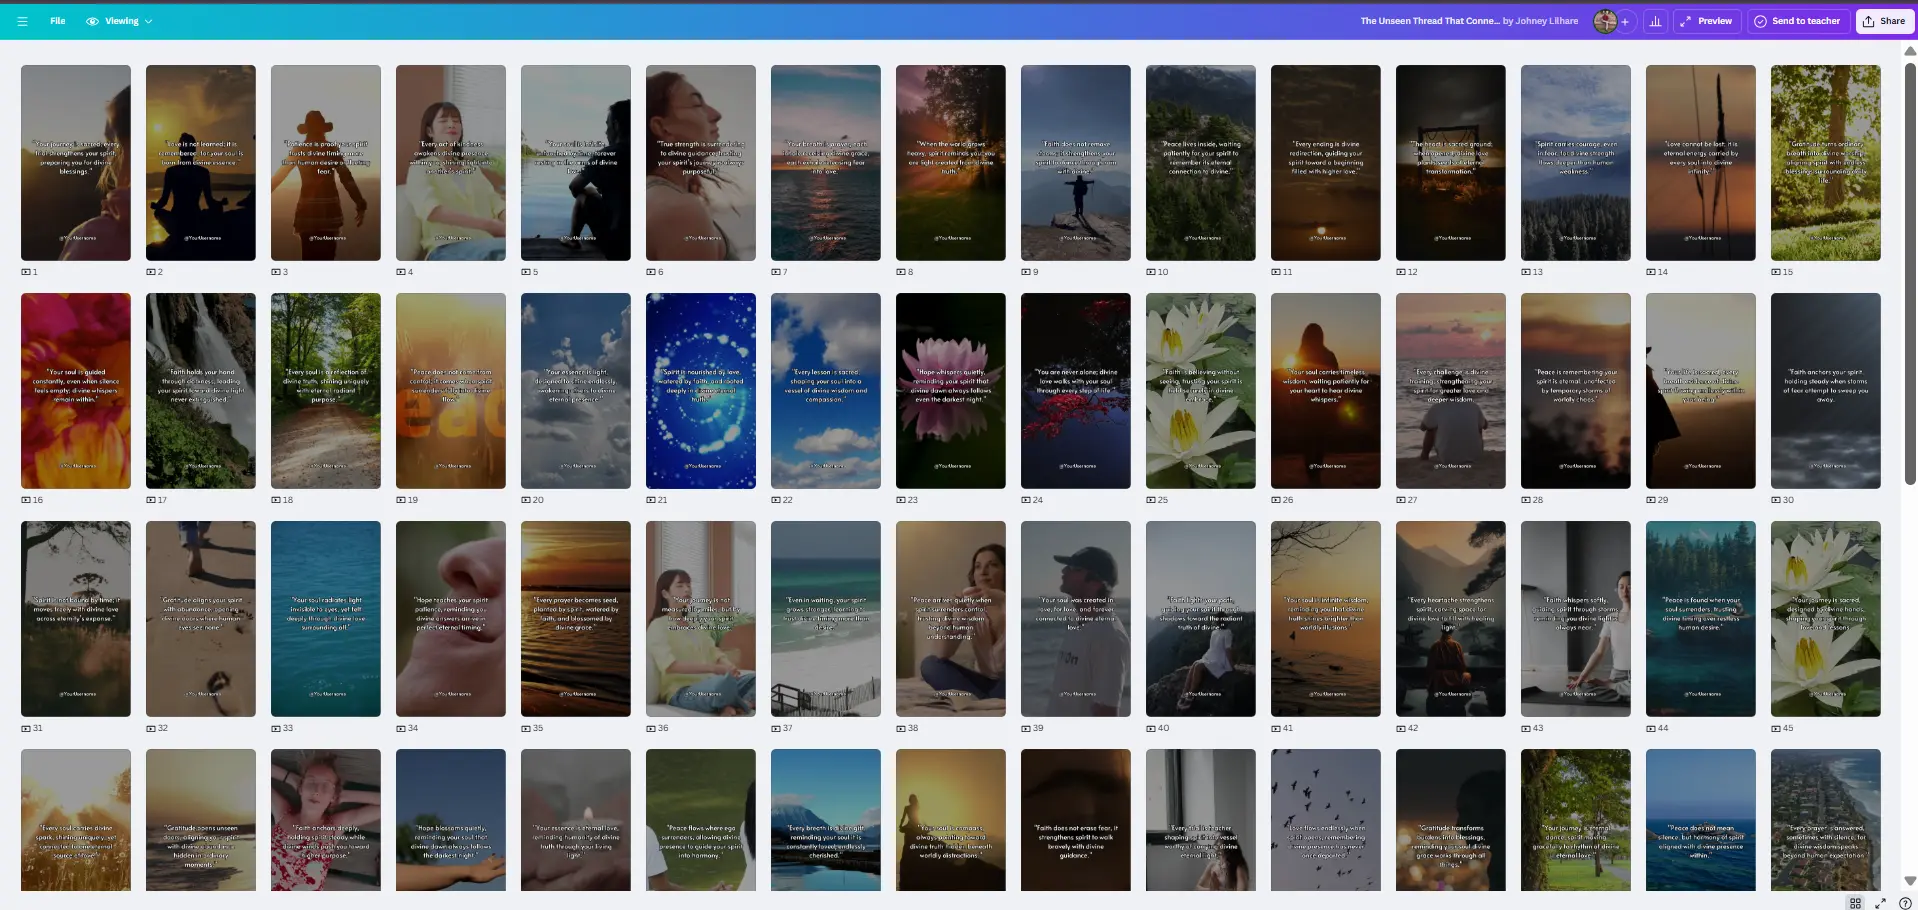Click the page number label '36'
Viewport: 1918px width, 910px height.
pyautogui.click(x=662, y=728)
